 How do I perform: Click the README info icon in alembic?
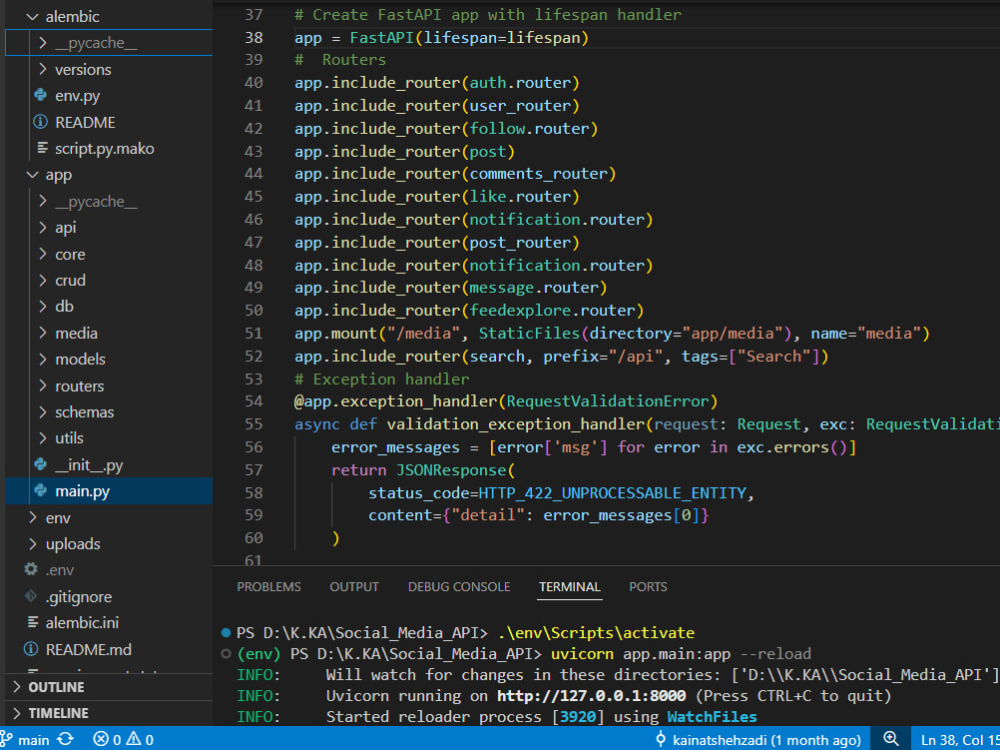[41, 122]
